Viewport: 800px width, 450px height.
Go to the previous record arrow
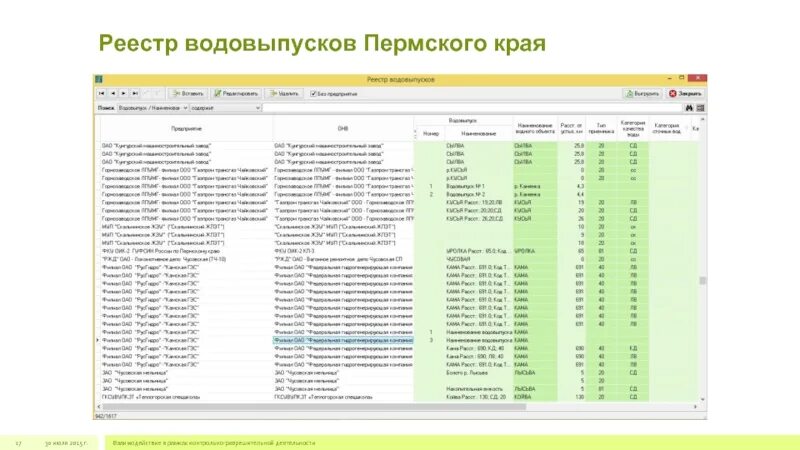[x=113, y=93]
